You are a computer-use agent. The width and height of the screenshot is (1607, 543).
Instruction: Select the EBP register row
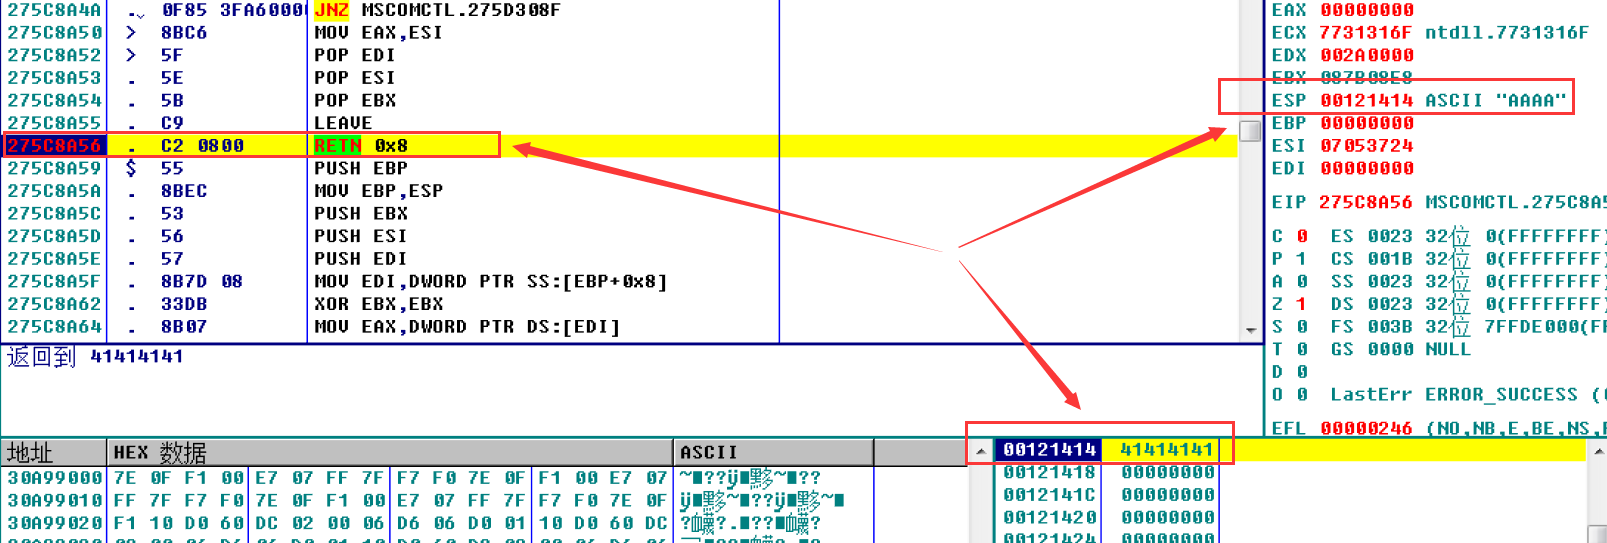(1343, 123)
